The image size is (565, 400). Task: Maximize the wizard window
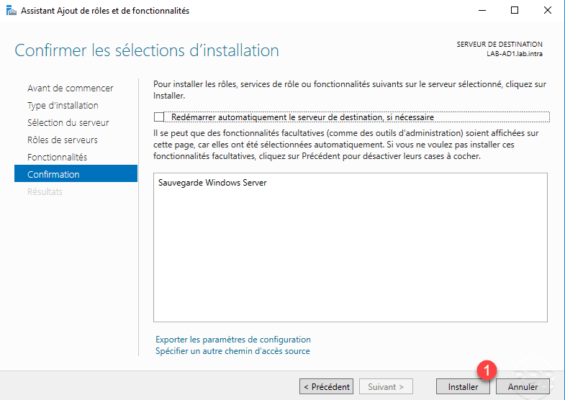click(515, 10)
